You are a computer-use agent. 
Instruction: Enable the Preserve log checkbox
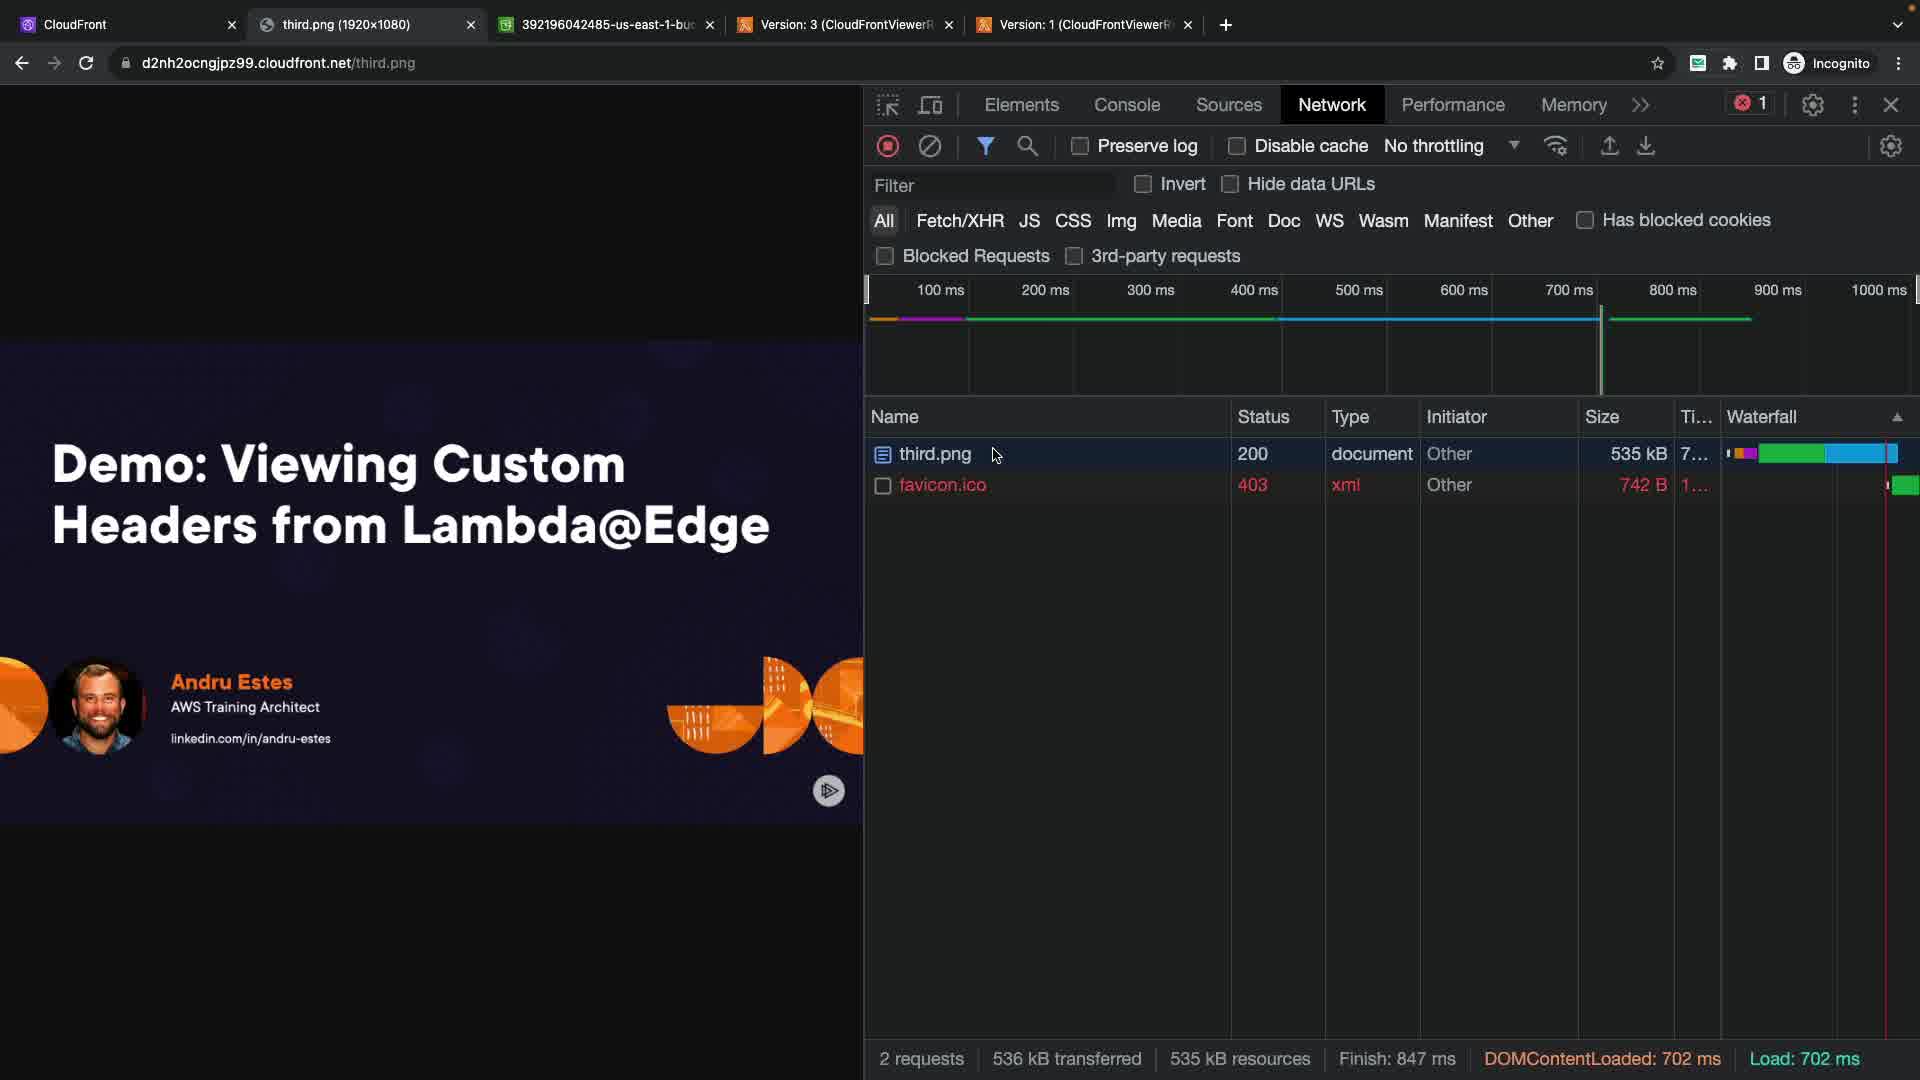[x=1080, y=146]
